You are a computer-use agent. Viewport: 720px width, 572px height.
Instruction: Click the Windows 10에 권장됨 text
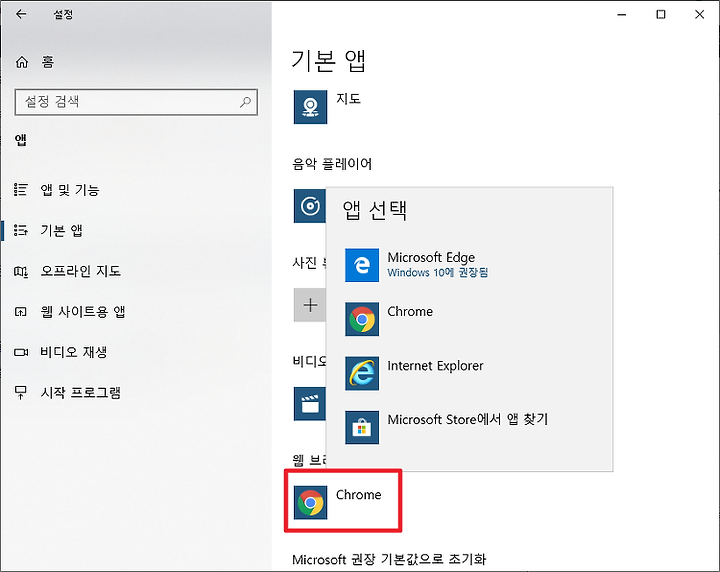click(x=438, y=273)
